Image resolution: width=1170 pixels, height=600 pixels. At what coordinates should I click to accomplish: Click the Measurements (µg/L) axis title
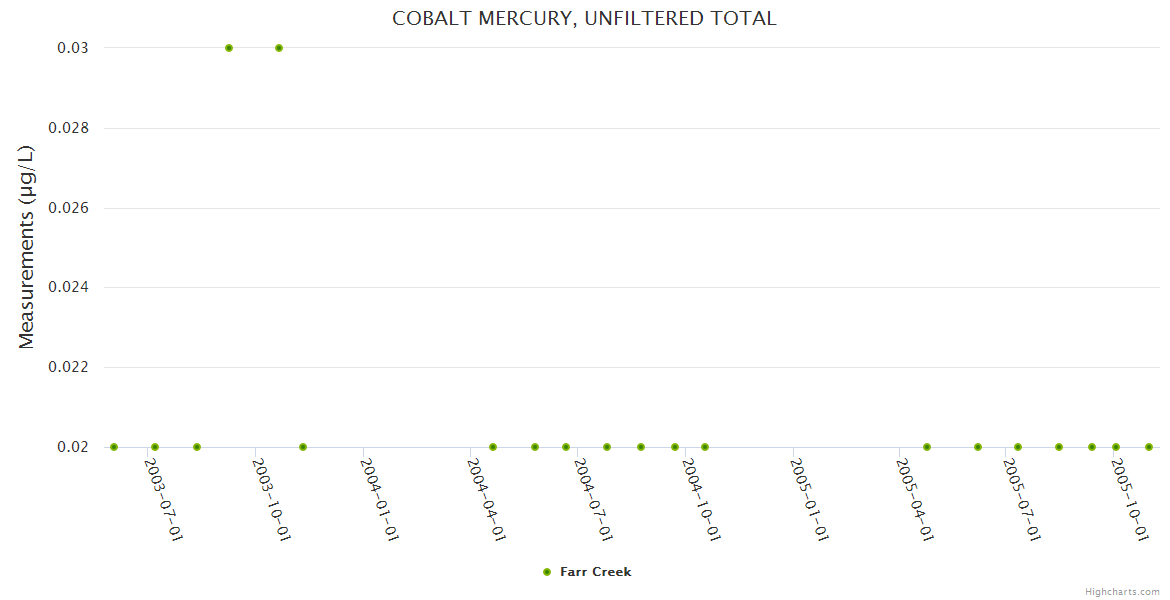(x=27, y=247)
